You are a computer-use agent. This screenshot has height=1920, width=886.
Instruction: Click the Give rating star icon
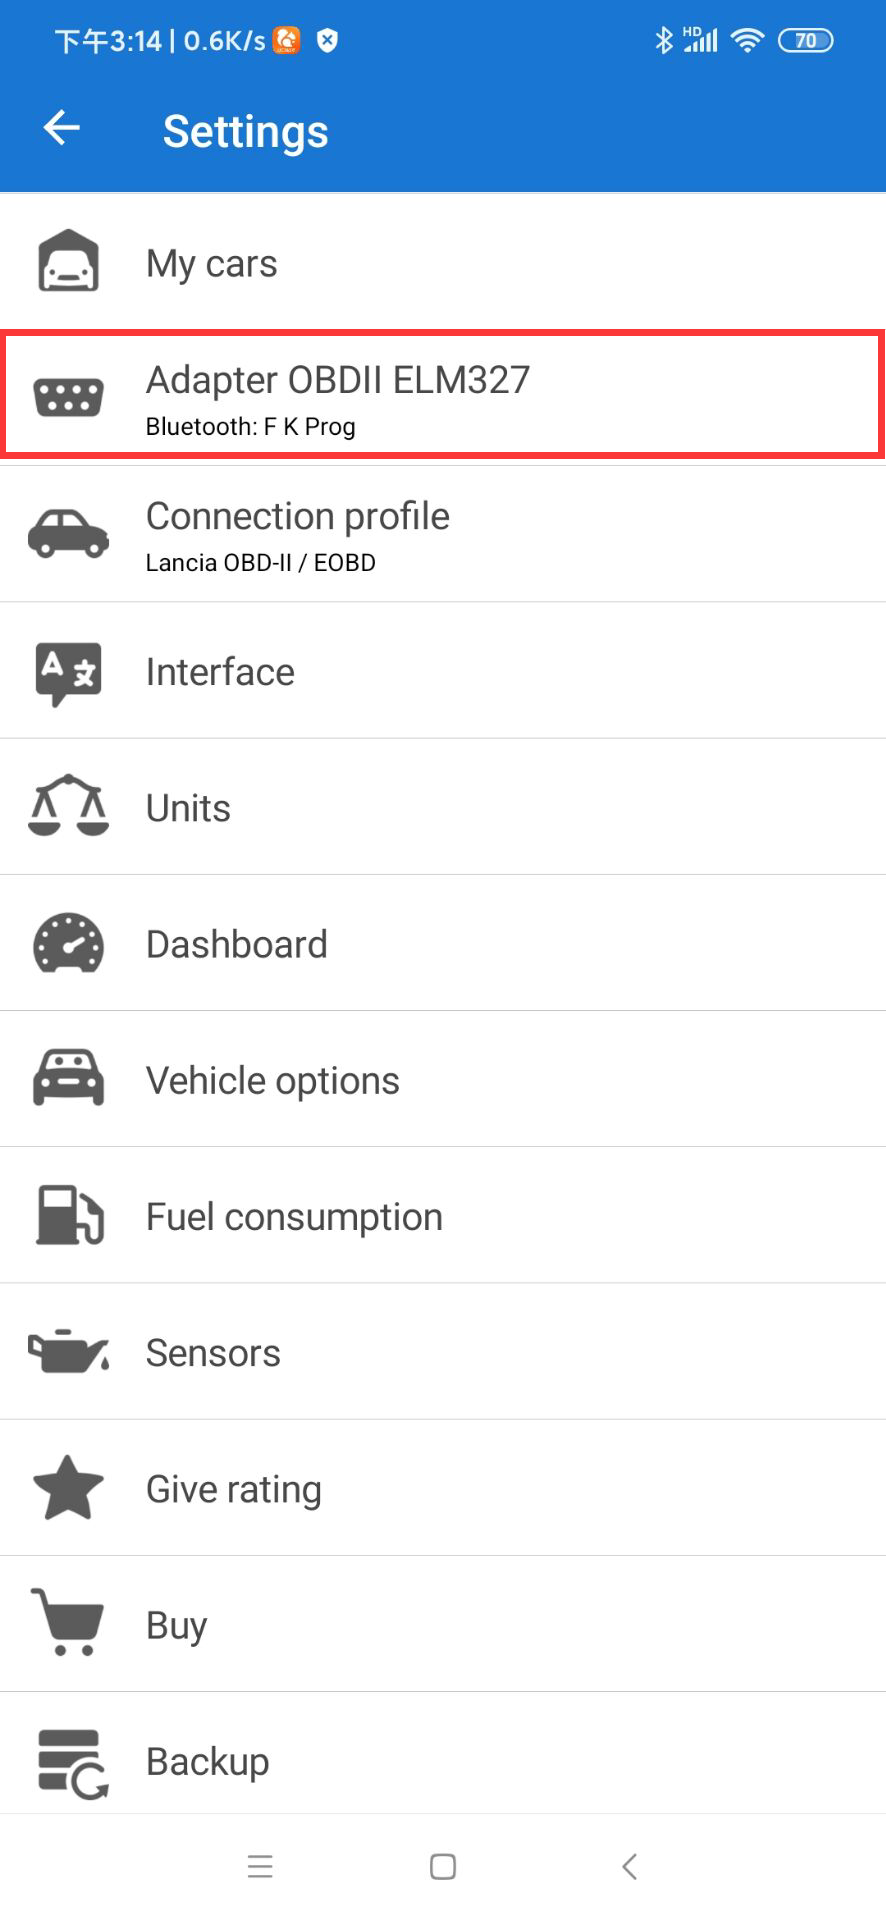tap(68, 1488)
